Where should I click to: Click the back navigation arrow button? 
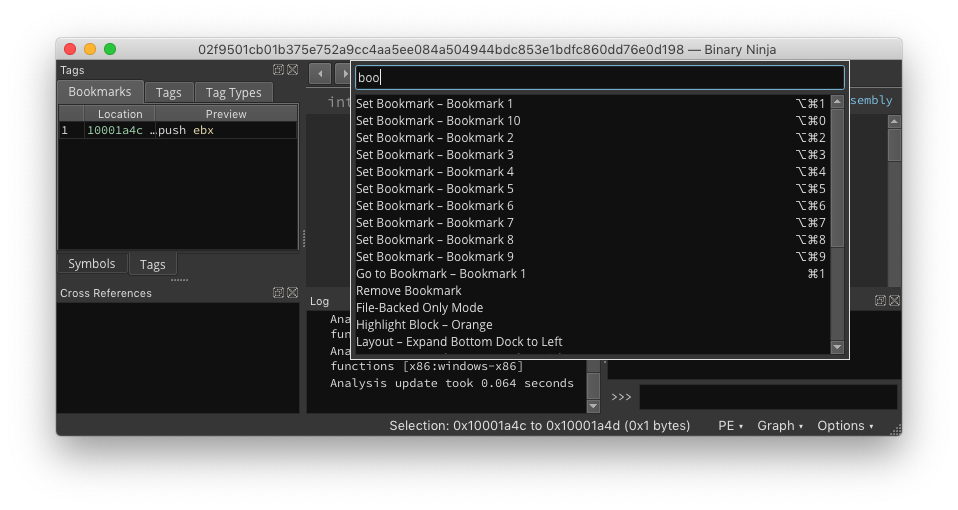coord(320,74)
